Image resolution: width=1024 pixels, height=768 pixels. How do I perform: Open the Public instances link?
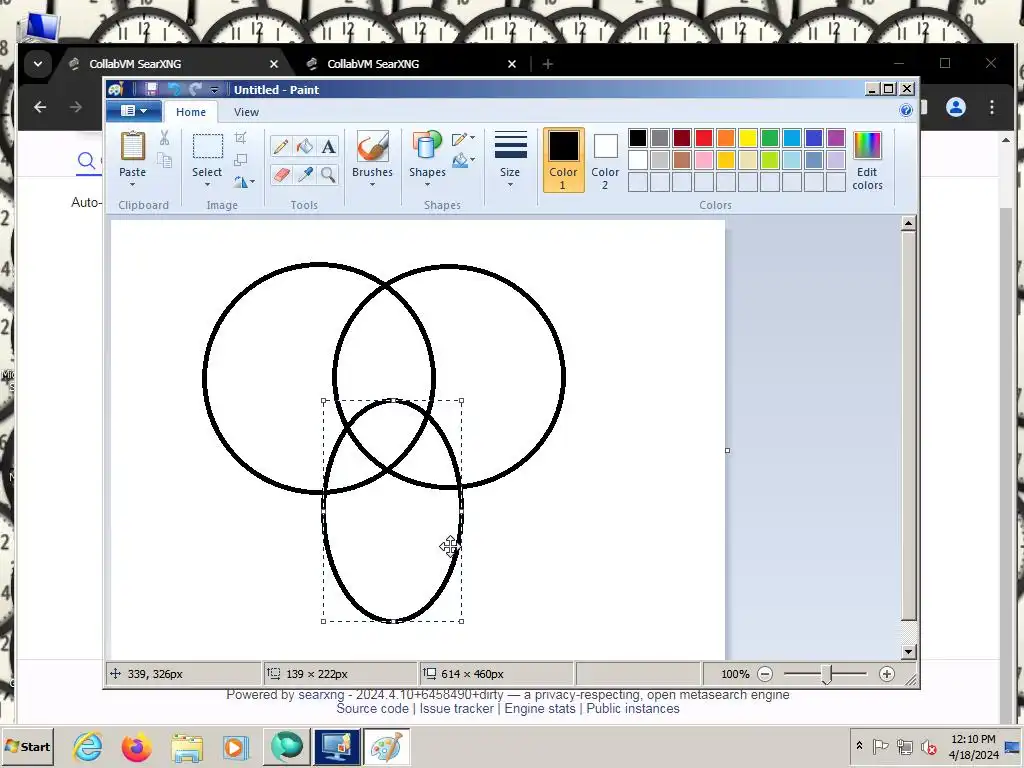point(633,709)
